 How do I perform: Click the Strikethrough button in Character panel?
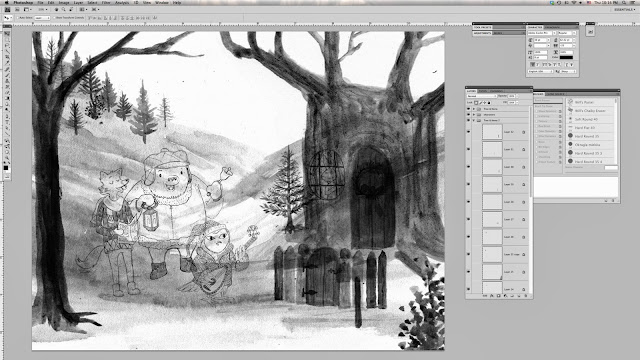571,64
